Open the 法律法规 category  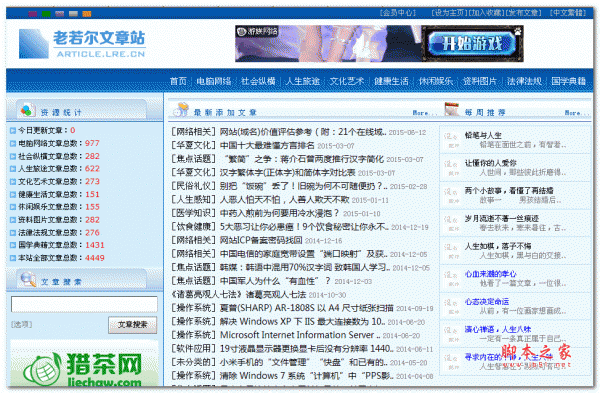point(524,81)
